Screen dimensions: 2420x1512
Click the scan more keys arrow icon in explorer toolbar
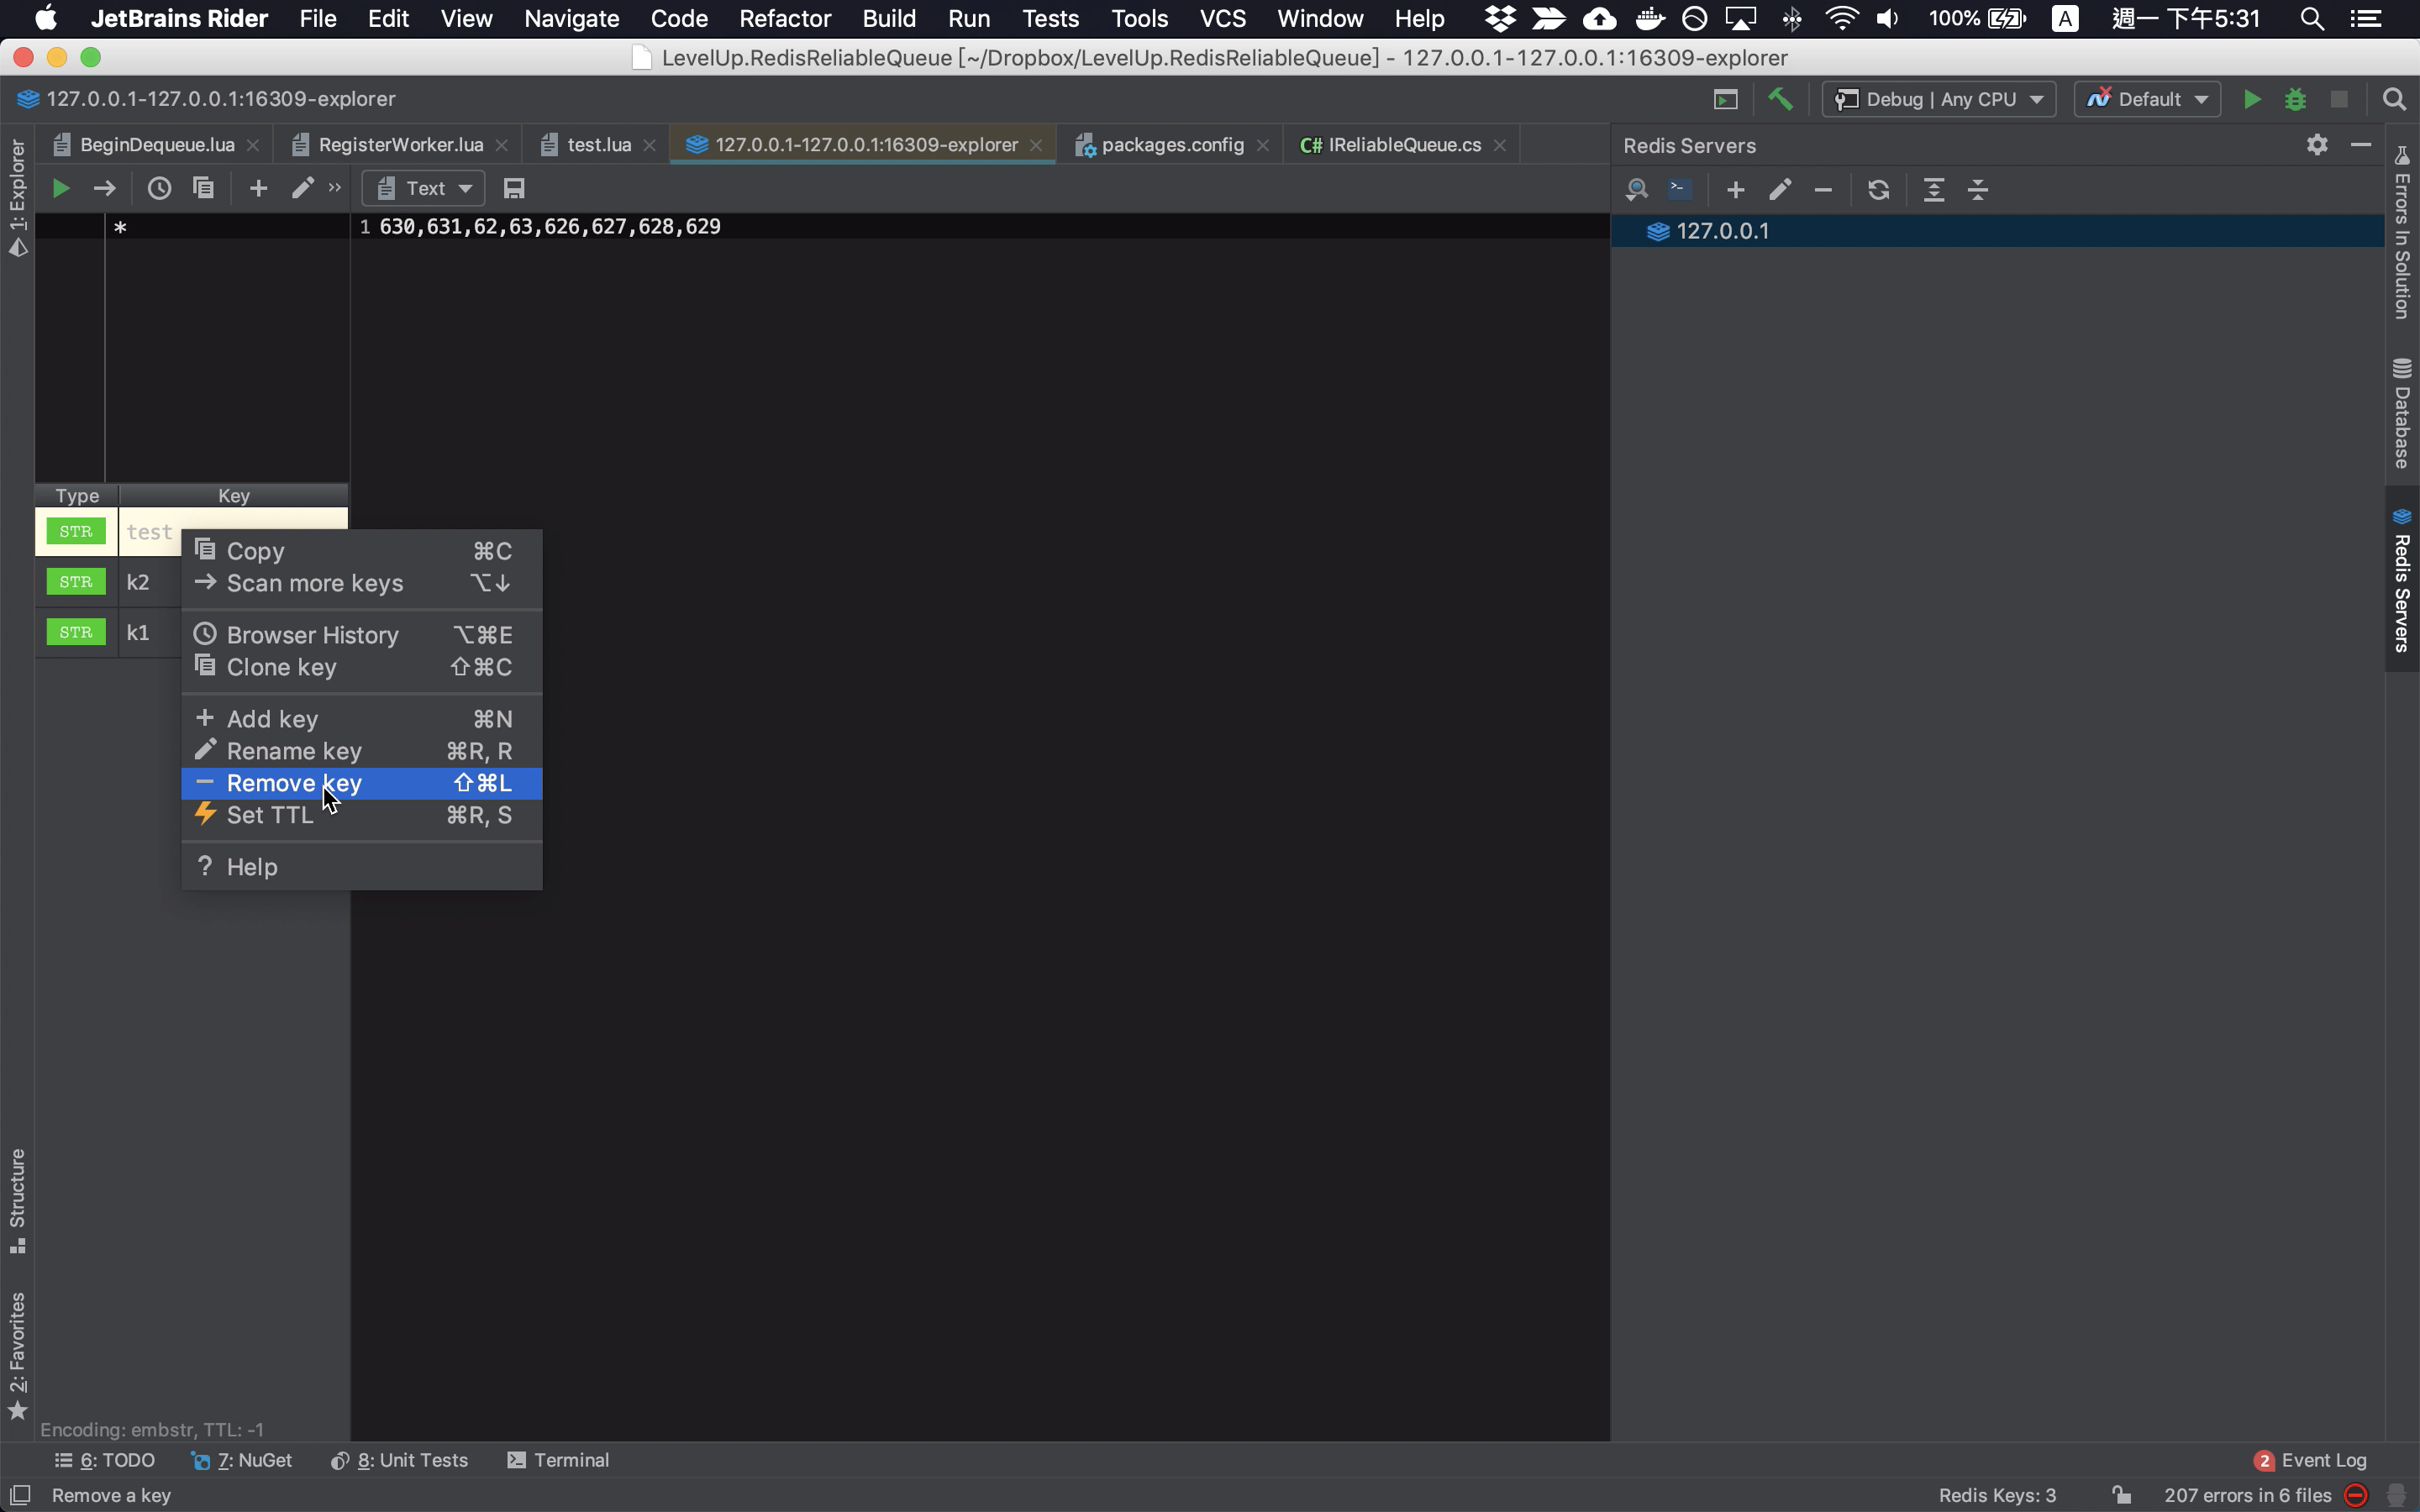(104, 188)
